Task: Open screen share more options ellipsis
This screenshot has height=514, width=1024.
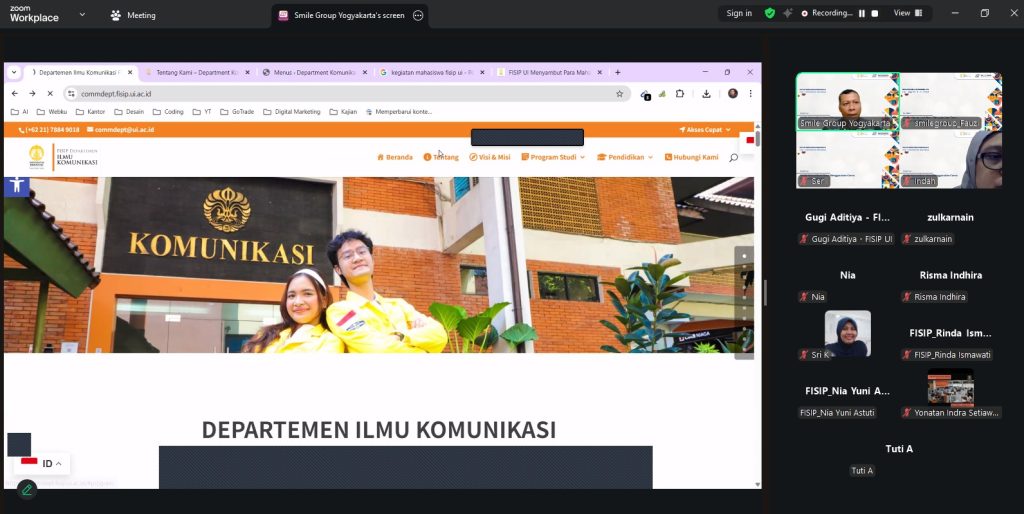Action: coord(418,15)
